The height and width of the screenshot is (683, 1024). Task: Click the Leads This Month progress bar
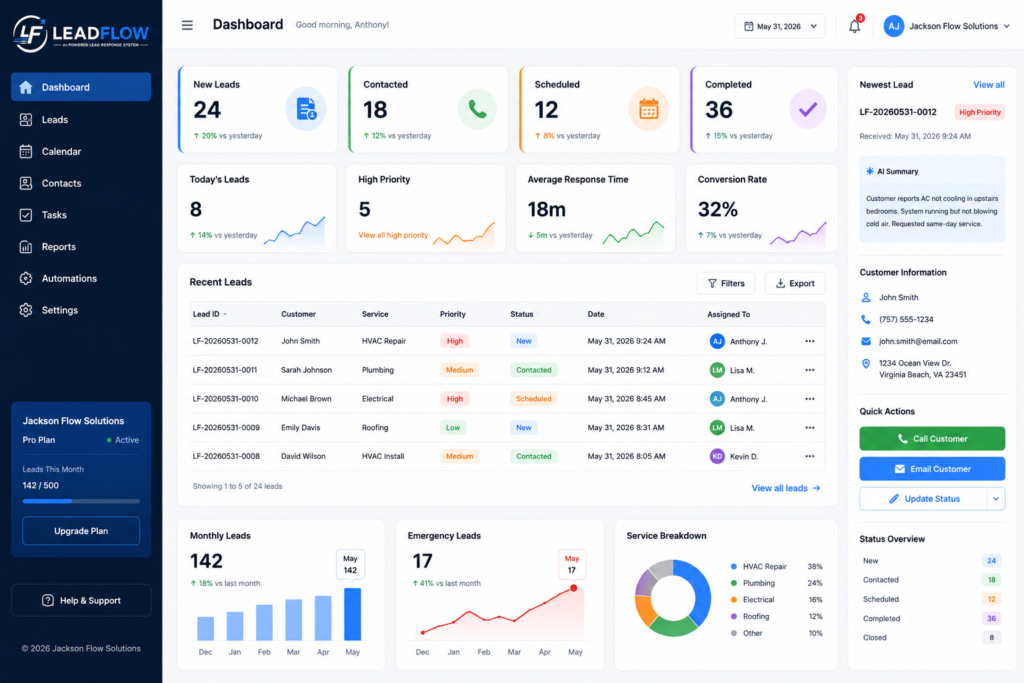point(81,501)
